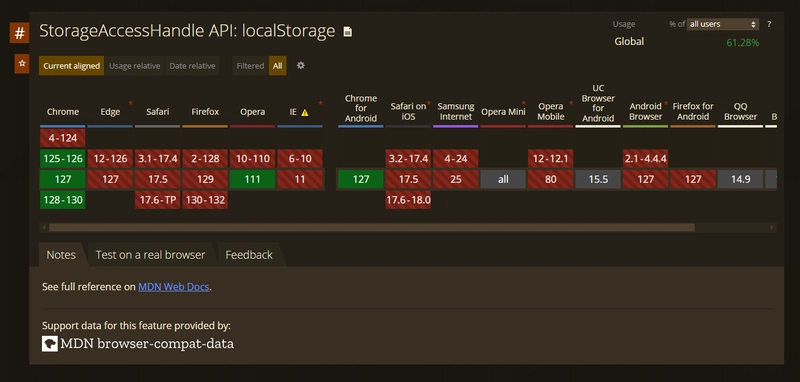
Task: Click the hash permalink icon
Action: (x=19, y=33)
